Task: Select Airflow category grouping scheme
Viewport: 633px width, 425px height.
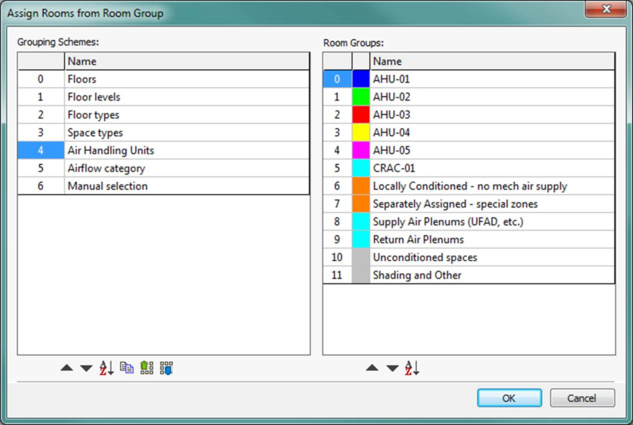Action: coord(185,168)
